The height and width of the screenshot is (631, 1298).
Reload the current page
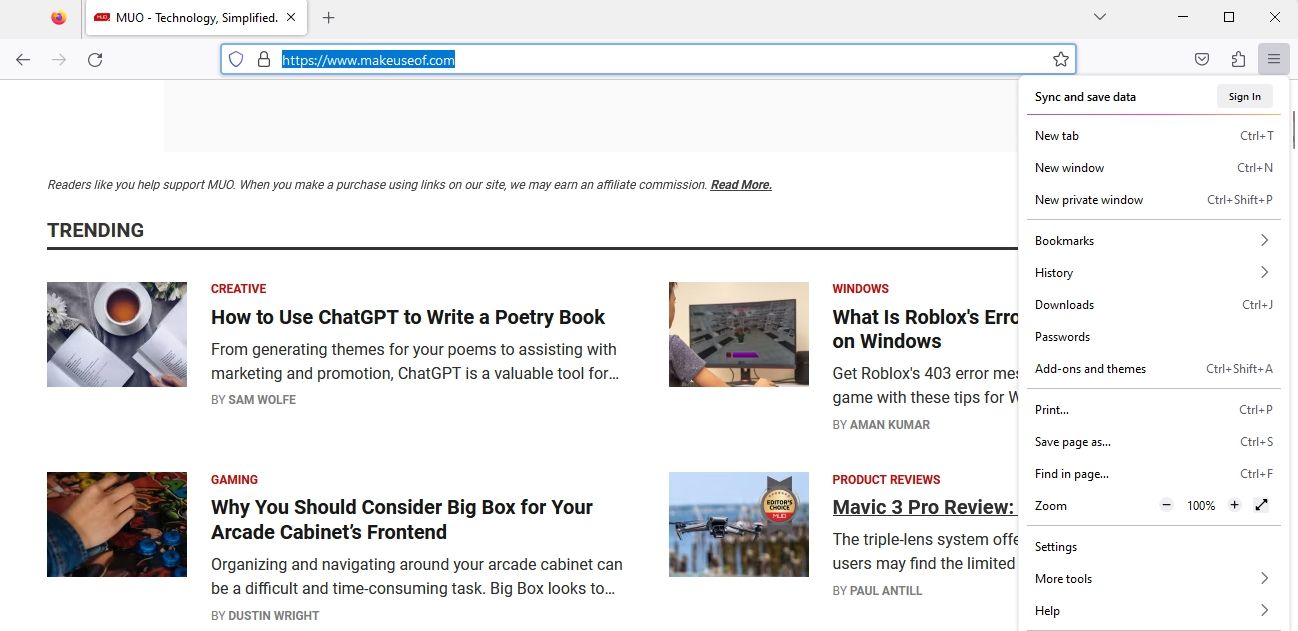(x=95, y=59)
